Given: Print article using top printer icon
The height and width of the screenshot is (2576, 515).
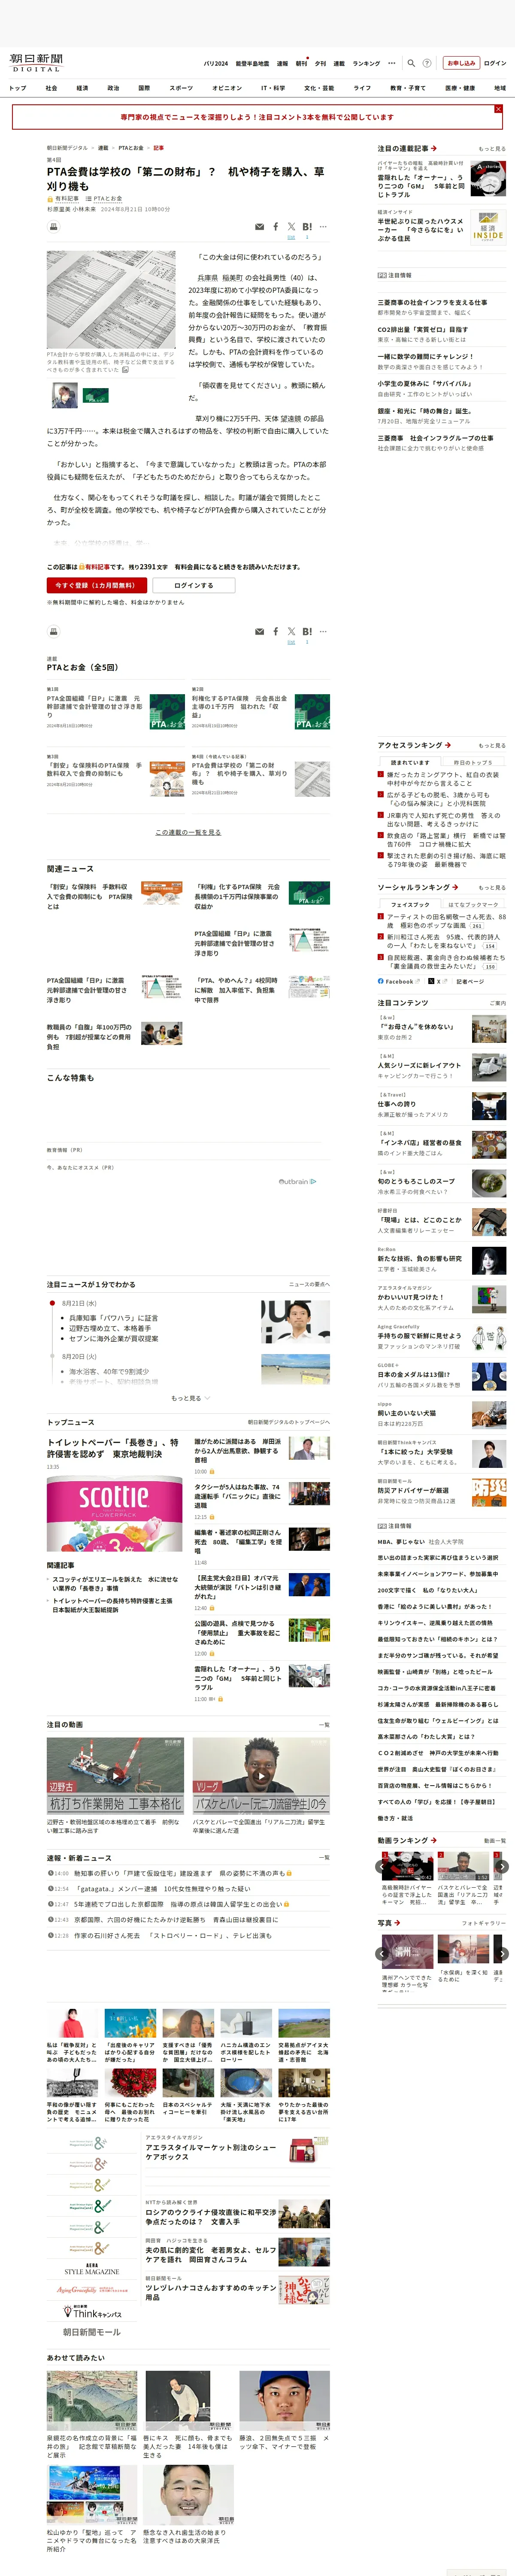Looking at the screenshot, I should click(x=53, y=227).
